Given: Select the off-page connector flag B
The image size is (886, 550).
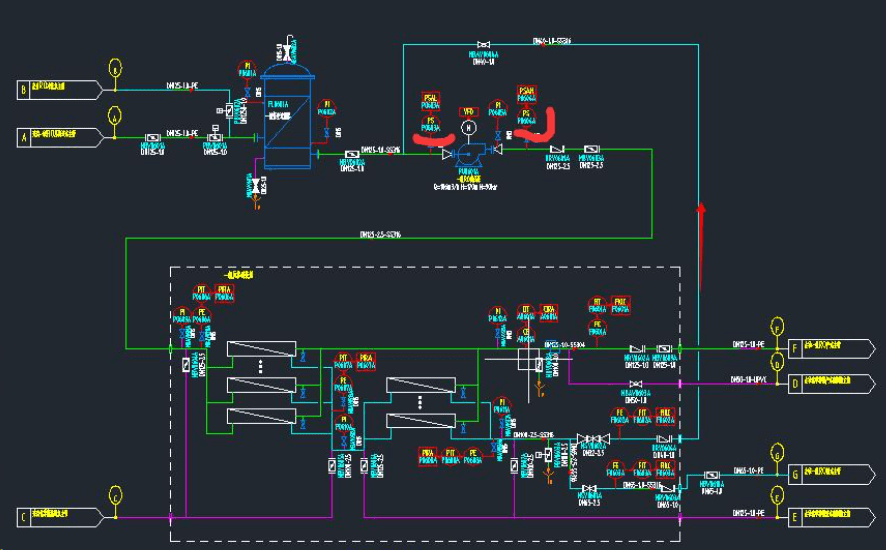Looking at the screenshot, I should [x=59, y=90].
